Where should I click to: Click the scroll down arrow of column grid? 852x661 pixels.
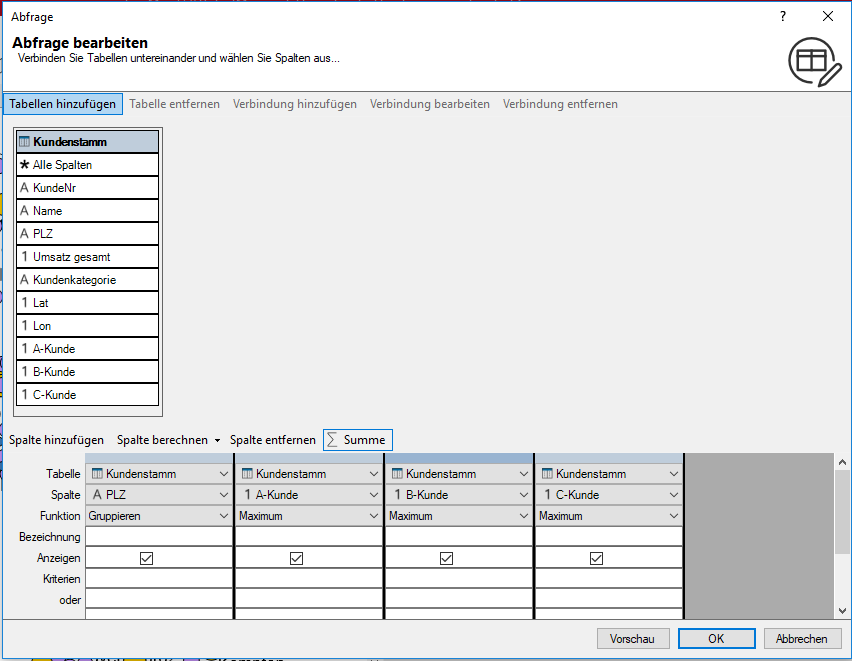(842, 610)
